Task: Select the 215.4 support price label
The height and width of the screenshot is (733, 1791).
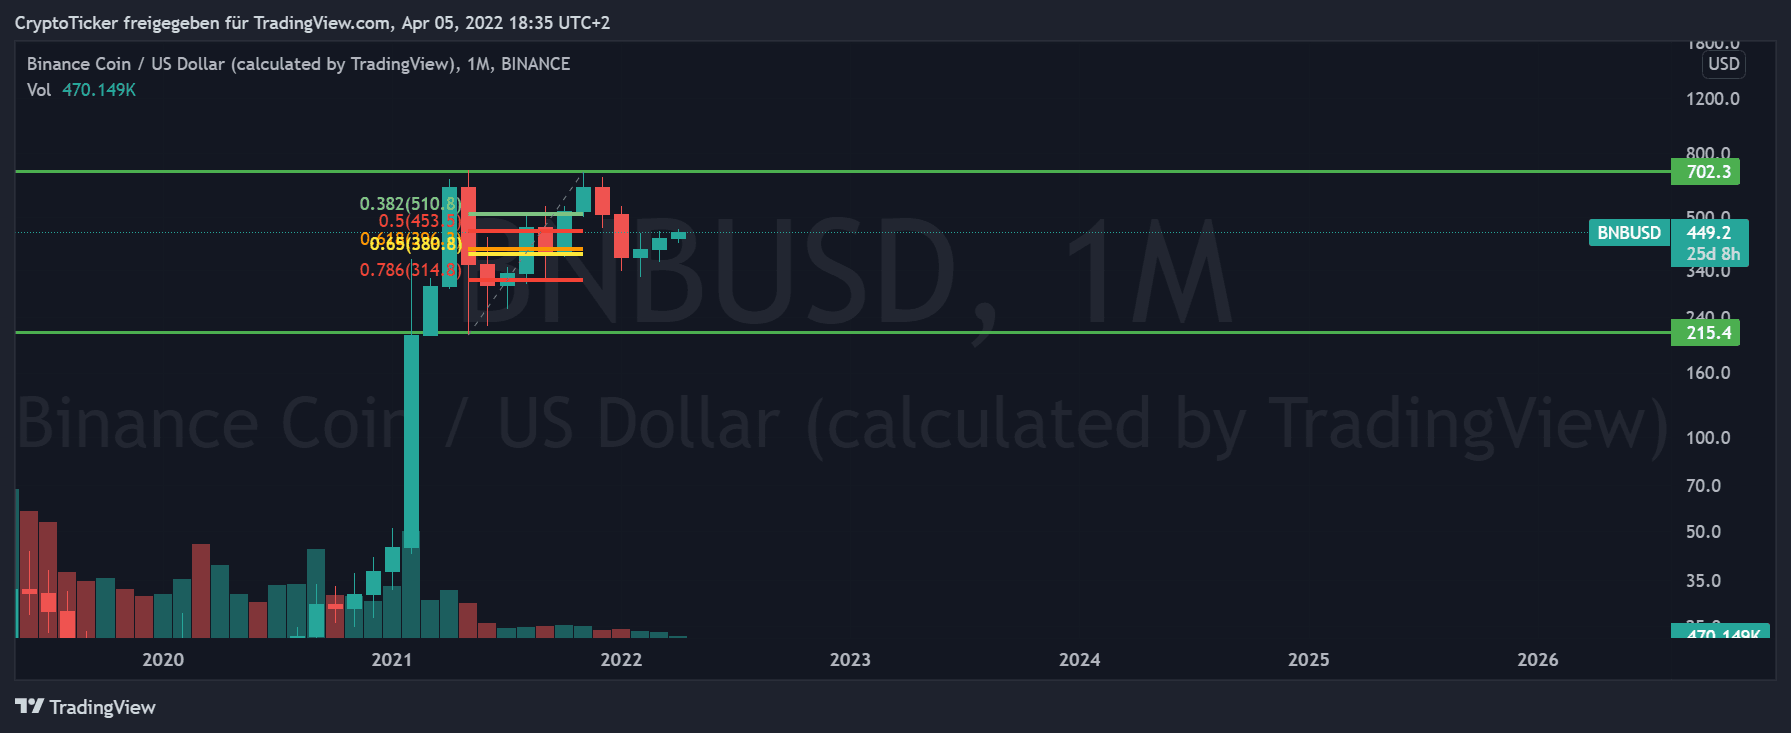Action: tap(1707, 333)
